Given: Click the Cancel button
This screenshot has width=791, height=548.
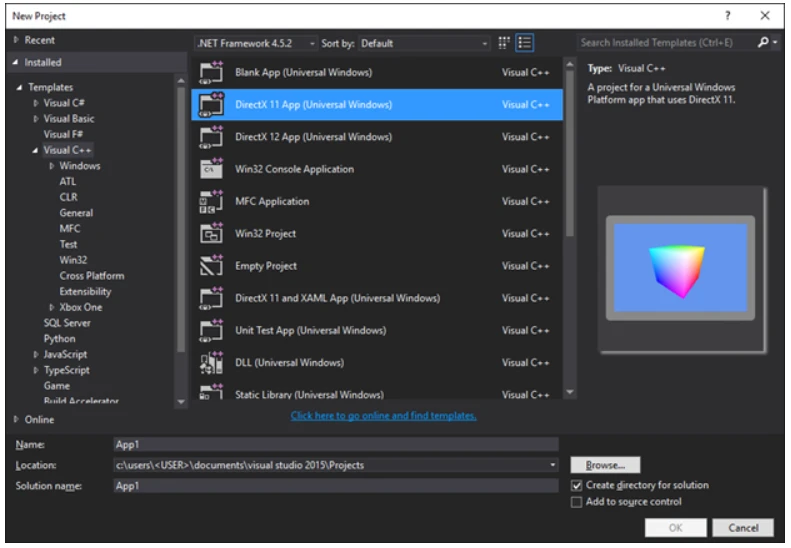Looking at the screenshot, I should coord(743,528).
